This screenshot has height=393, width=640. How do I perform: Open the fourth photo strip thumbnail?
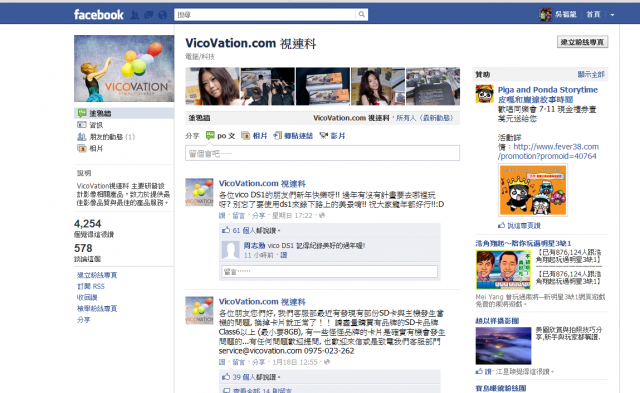point(378,87)
